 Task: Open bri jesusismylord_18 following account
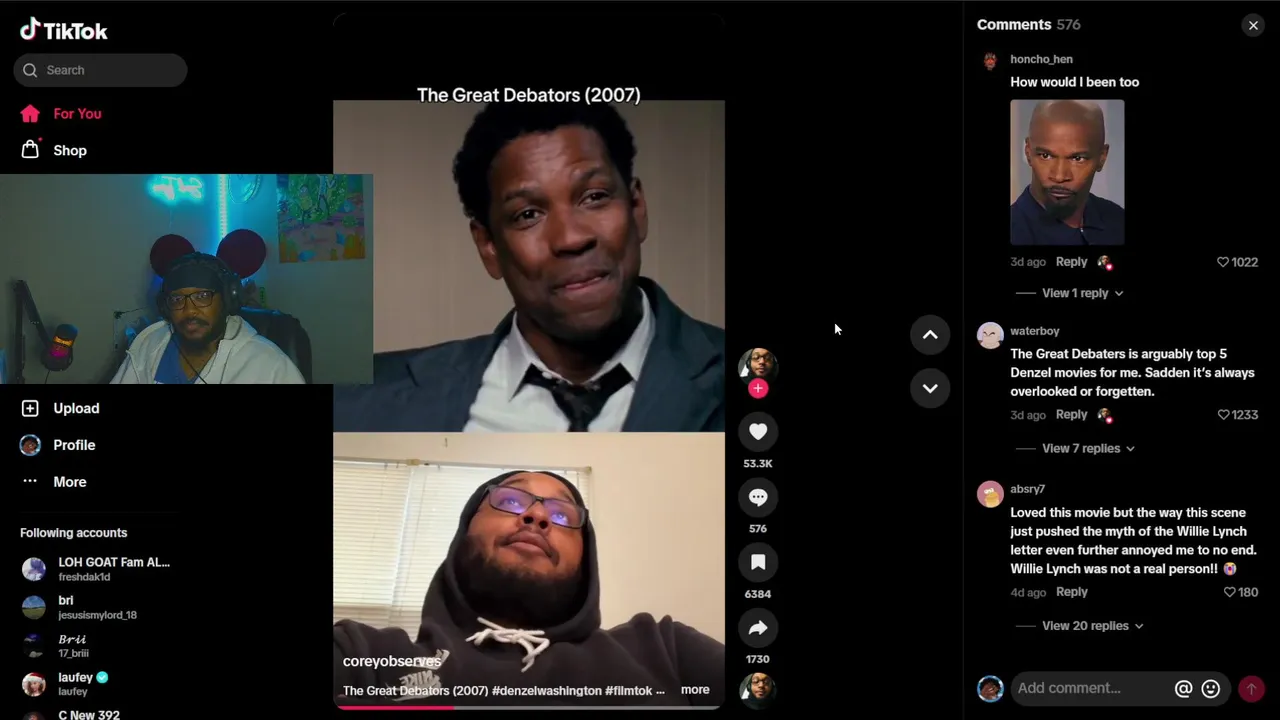(x=97, y=607)
